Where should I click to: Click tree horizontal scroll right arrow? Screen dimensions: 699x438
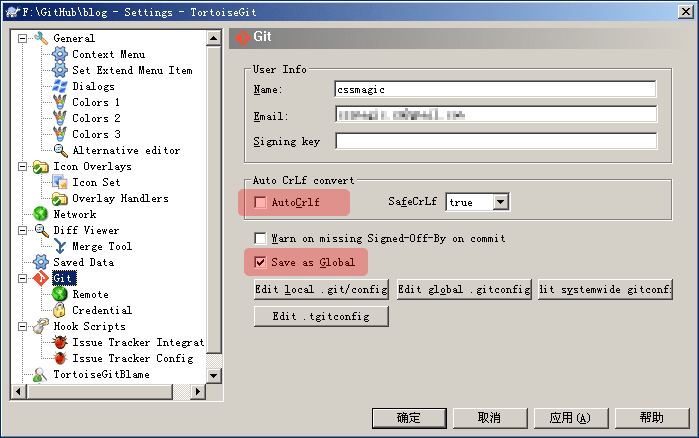tap(198, 392)
